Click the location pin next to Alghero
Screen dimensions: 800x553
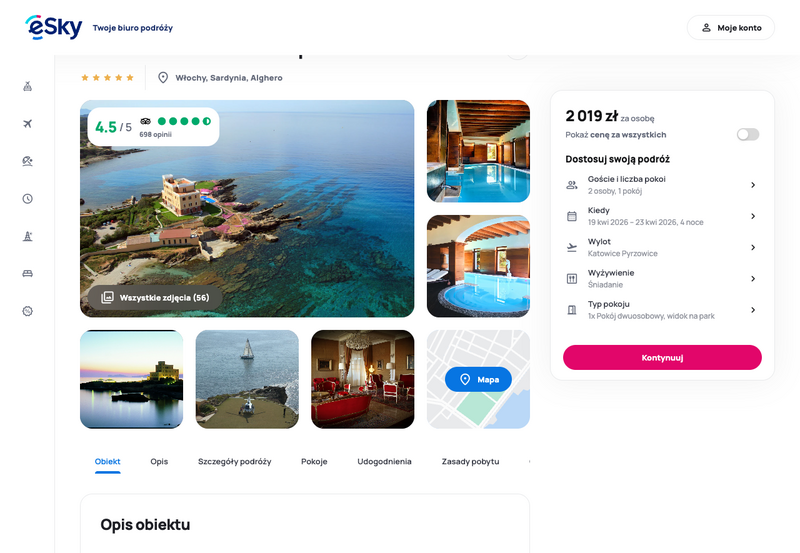pos(163,78)
